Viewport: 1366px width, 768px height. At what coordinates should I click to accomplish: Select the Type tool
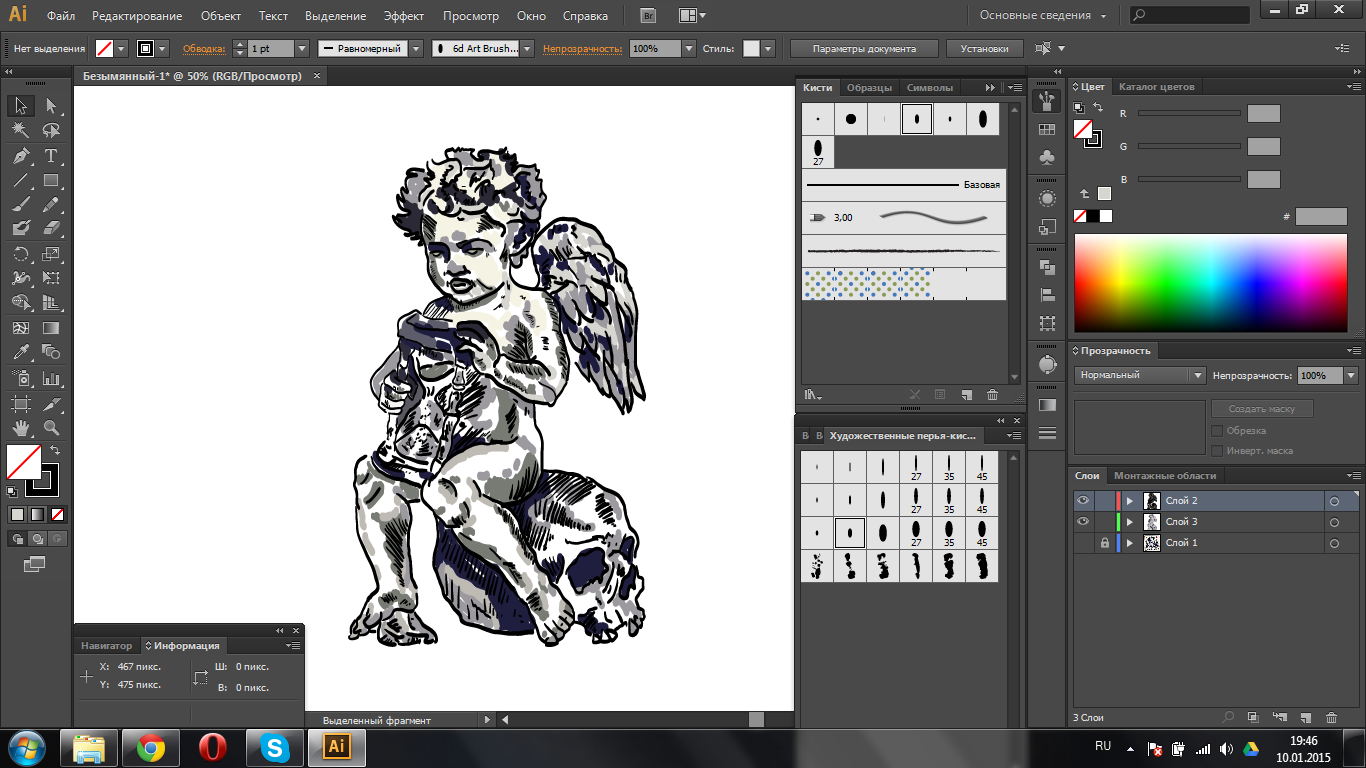click(51, 156)
